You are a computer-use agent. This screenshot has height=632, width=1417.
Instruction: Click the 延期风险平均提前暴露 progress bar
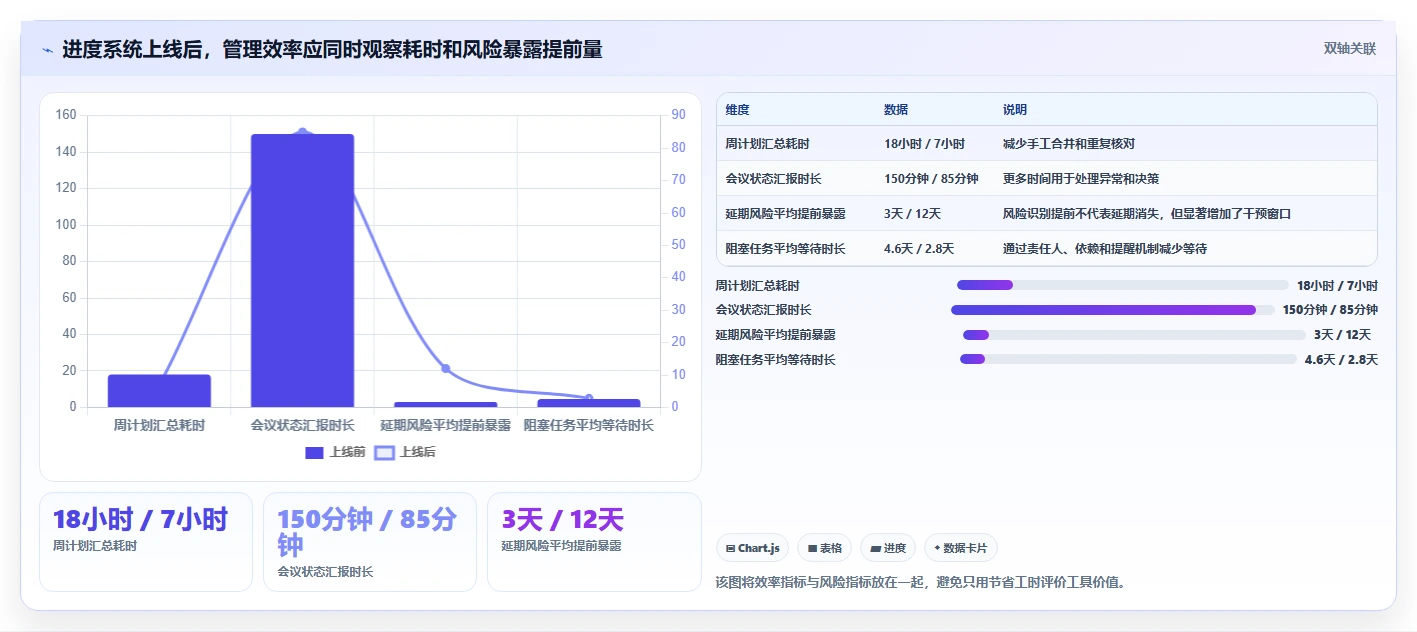[x=1134, y=335]
